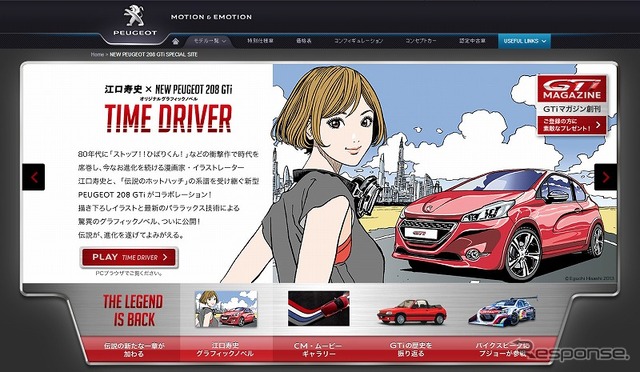The image size is (640, 372).
Task: Expand the USEFUL LINKS dropdown
Action: [524, 41]
